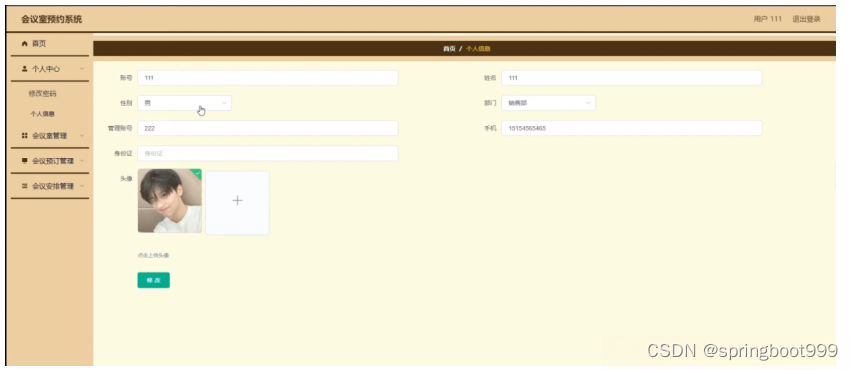Click the 会议室预约系统 title
This screenshot has height=370, width=853.
52,20
